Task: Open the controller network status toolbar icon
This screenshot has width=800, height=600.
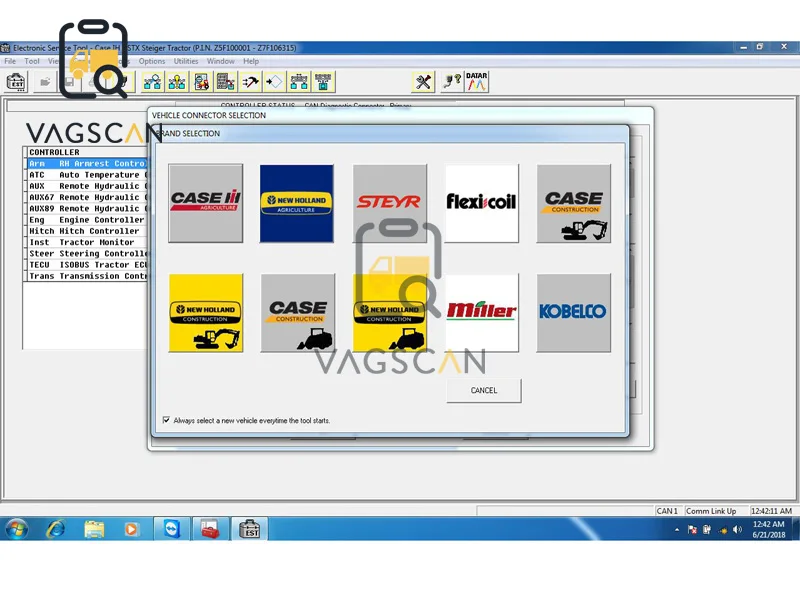Action: point(152,82)
